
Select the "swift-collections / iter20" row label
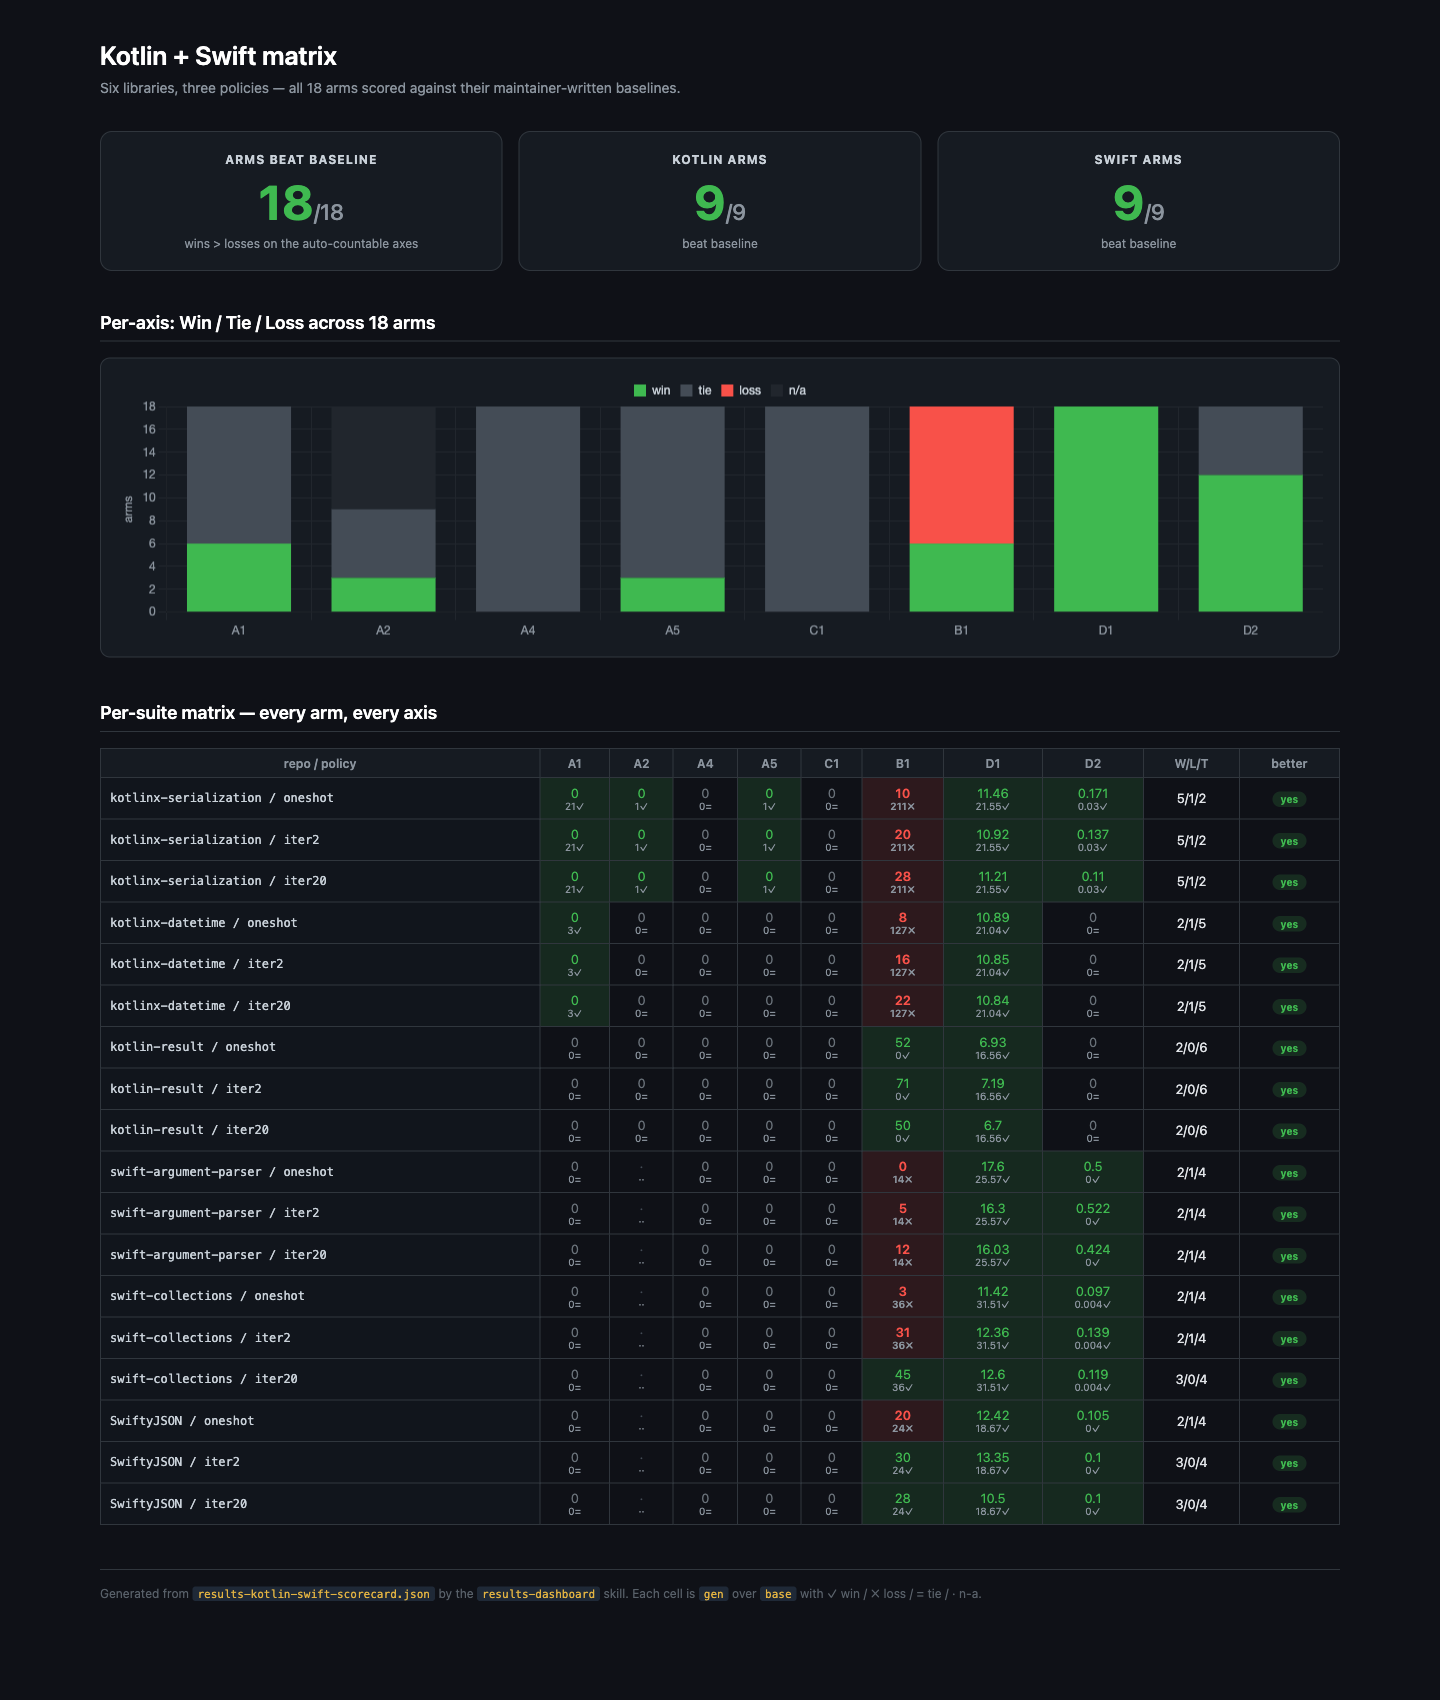pyautogui.click(x=204, y=1379)
